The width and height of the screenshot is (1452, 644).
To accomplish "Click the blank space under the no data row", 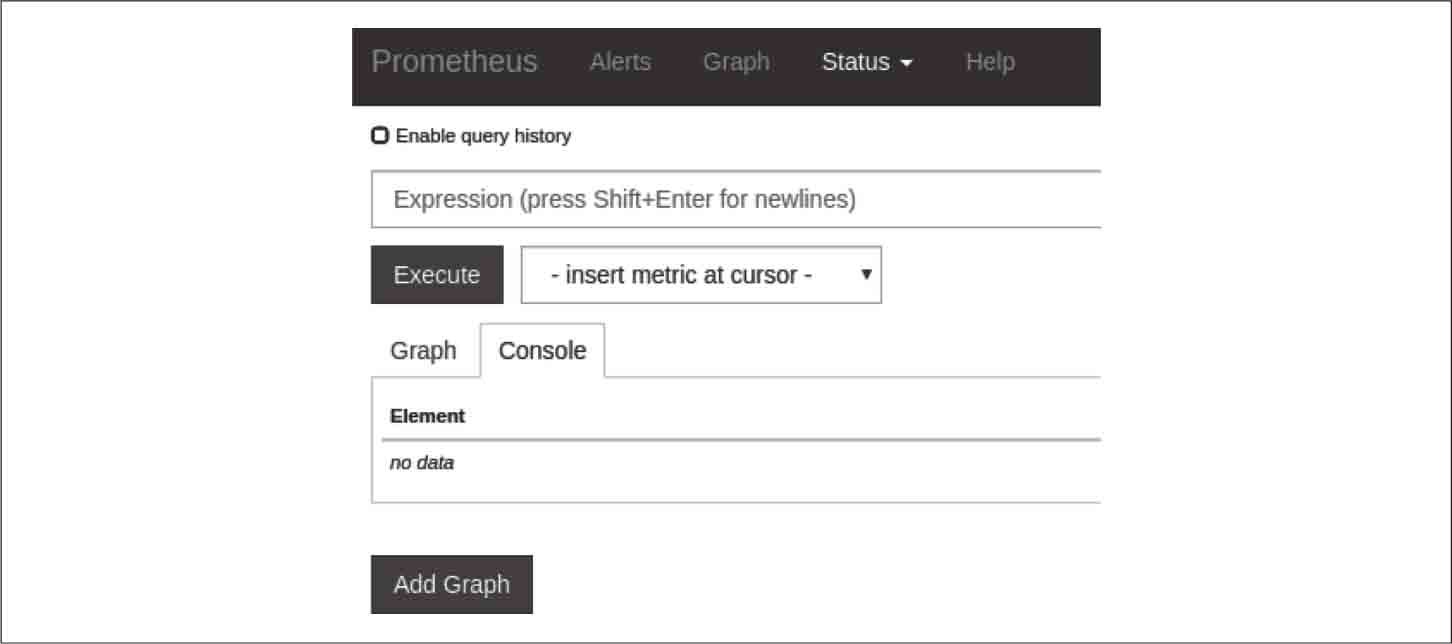I will coord(736,489).
